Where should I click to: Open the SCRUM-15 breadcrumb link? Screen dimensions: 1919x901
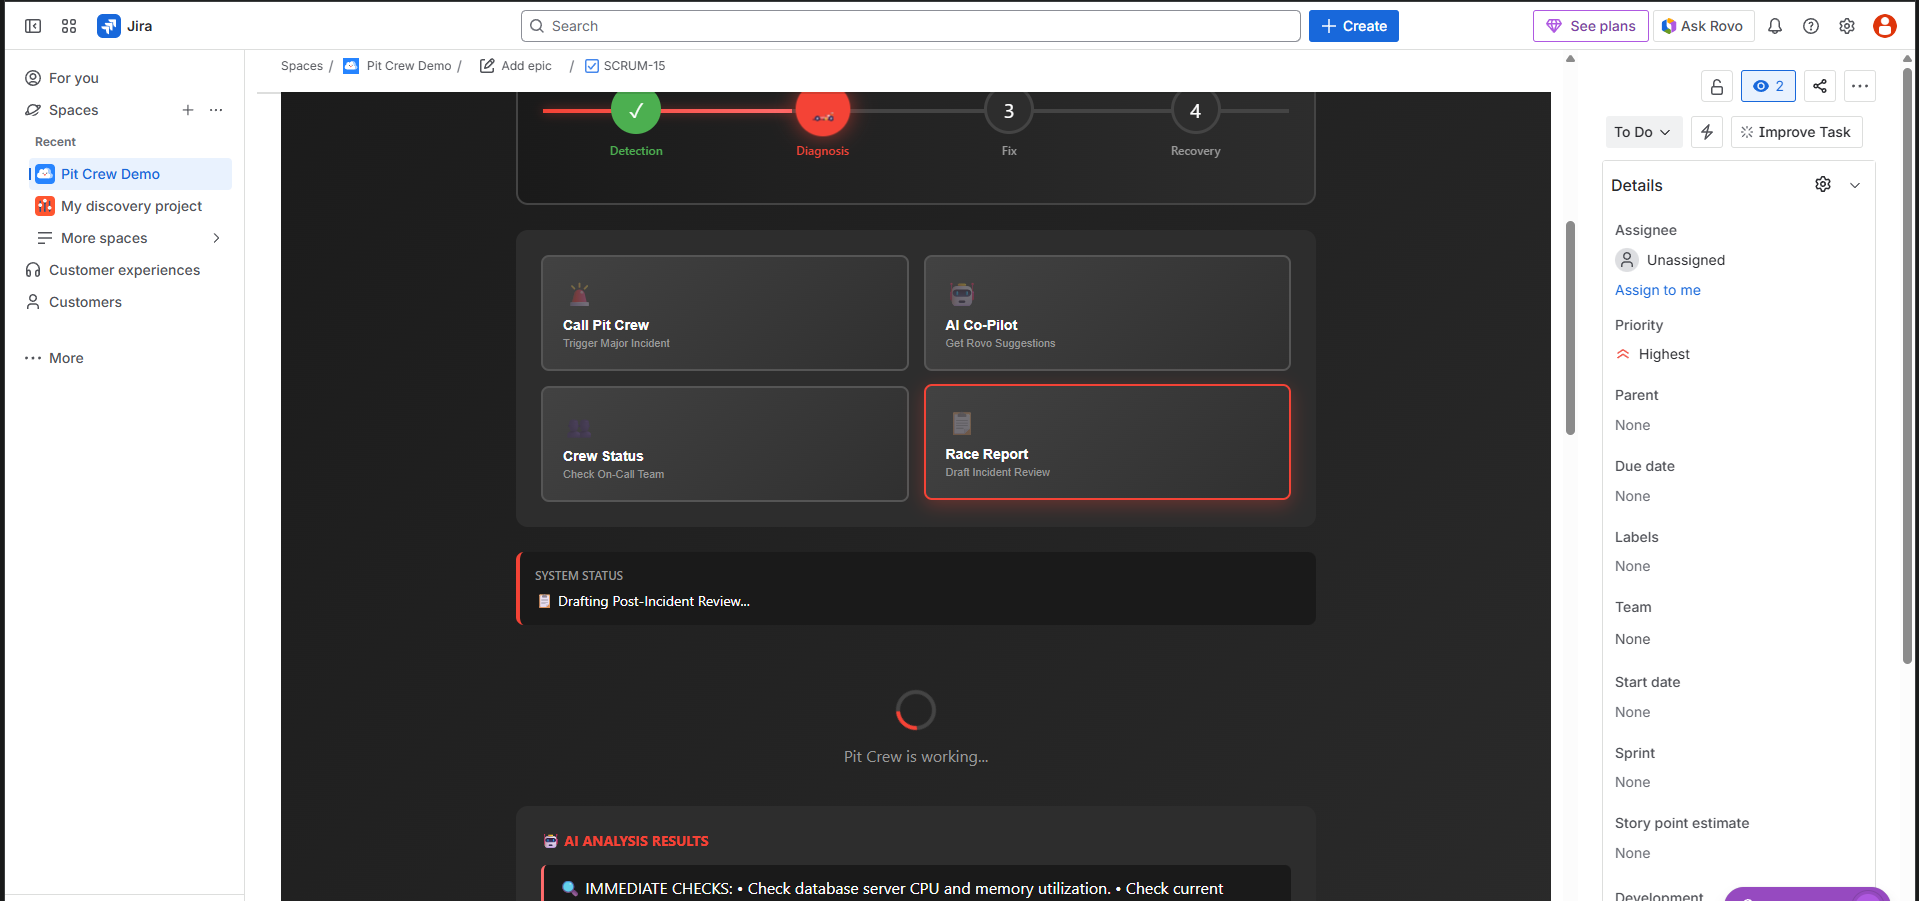click(634, 66)
